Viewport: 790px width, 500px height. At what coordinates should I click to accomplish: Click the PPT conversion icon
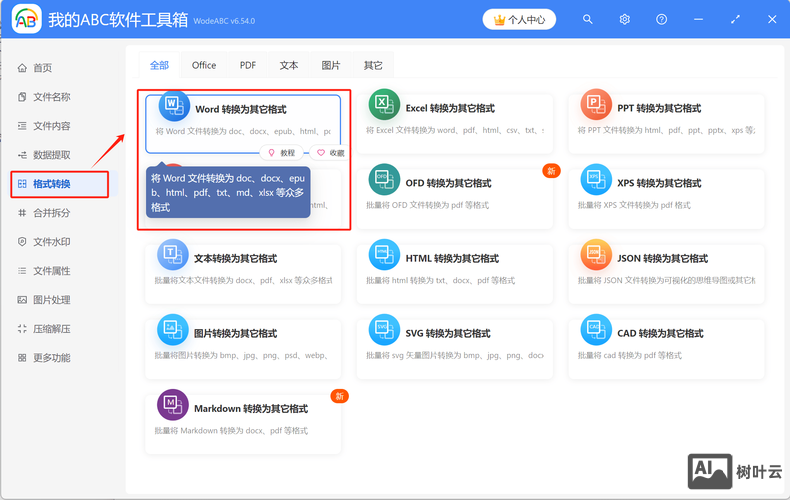pos(596,104)
